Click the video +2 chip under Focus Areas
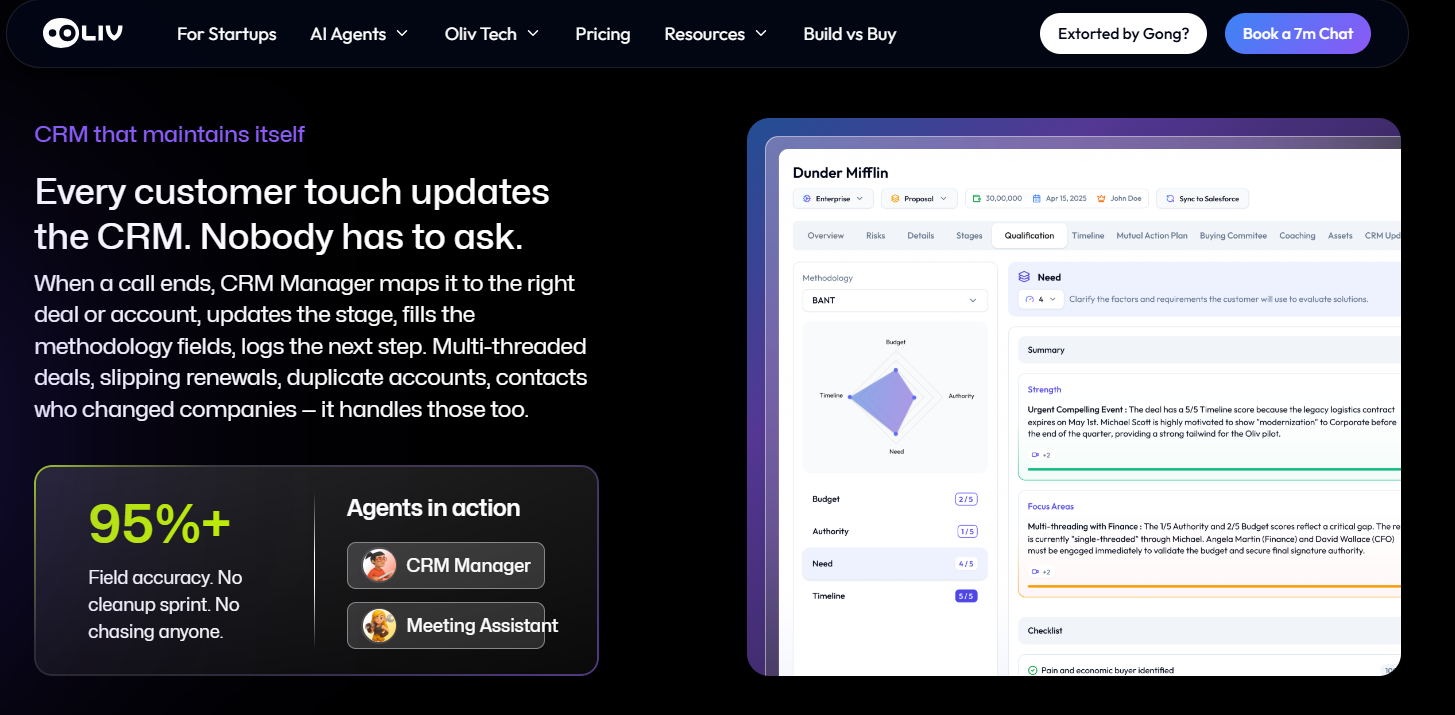This screenshot has height=715, width=1455. coord(1040,572)
